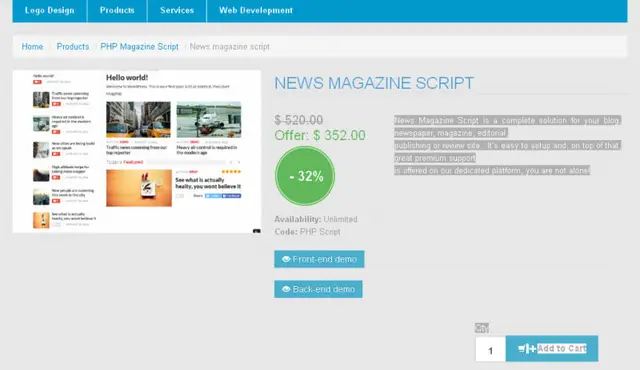Go to the Home breadcrumb link

[32, 47]
